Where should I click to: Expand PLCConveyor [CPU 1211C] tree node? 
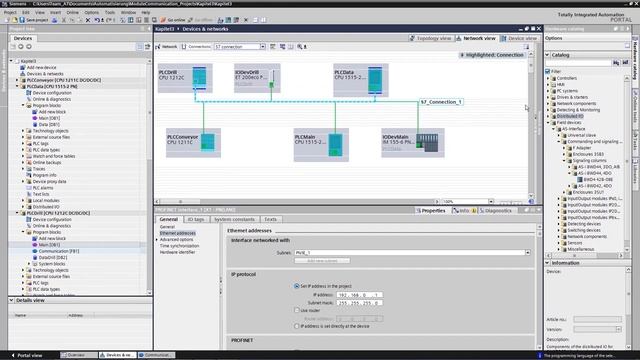[17, 80]
